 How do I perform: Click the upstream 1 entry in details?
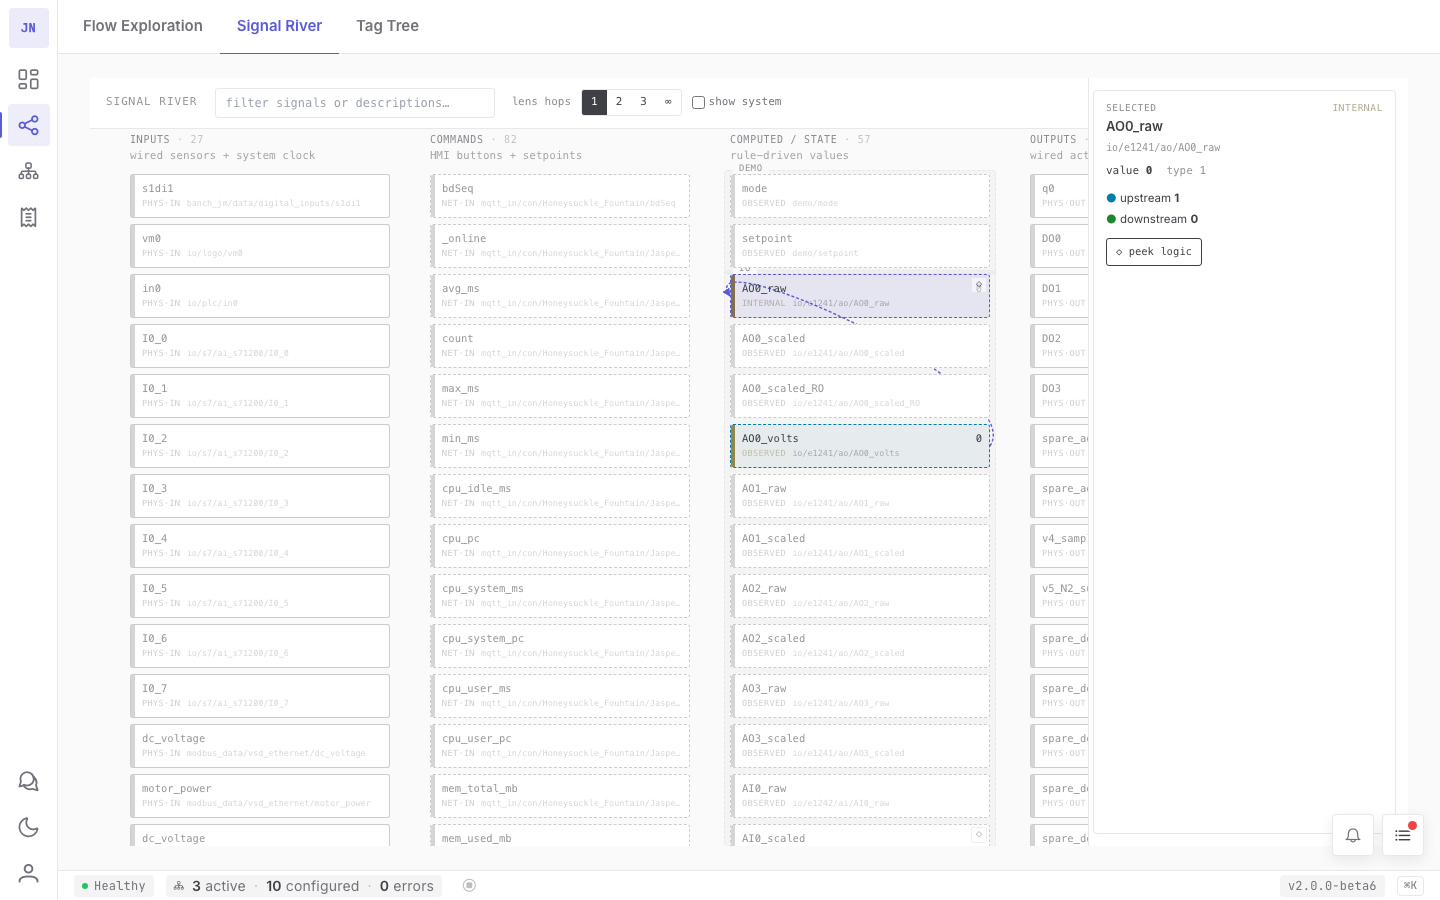tap(1143, 198)
